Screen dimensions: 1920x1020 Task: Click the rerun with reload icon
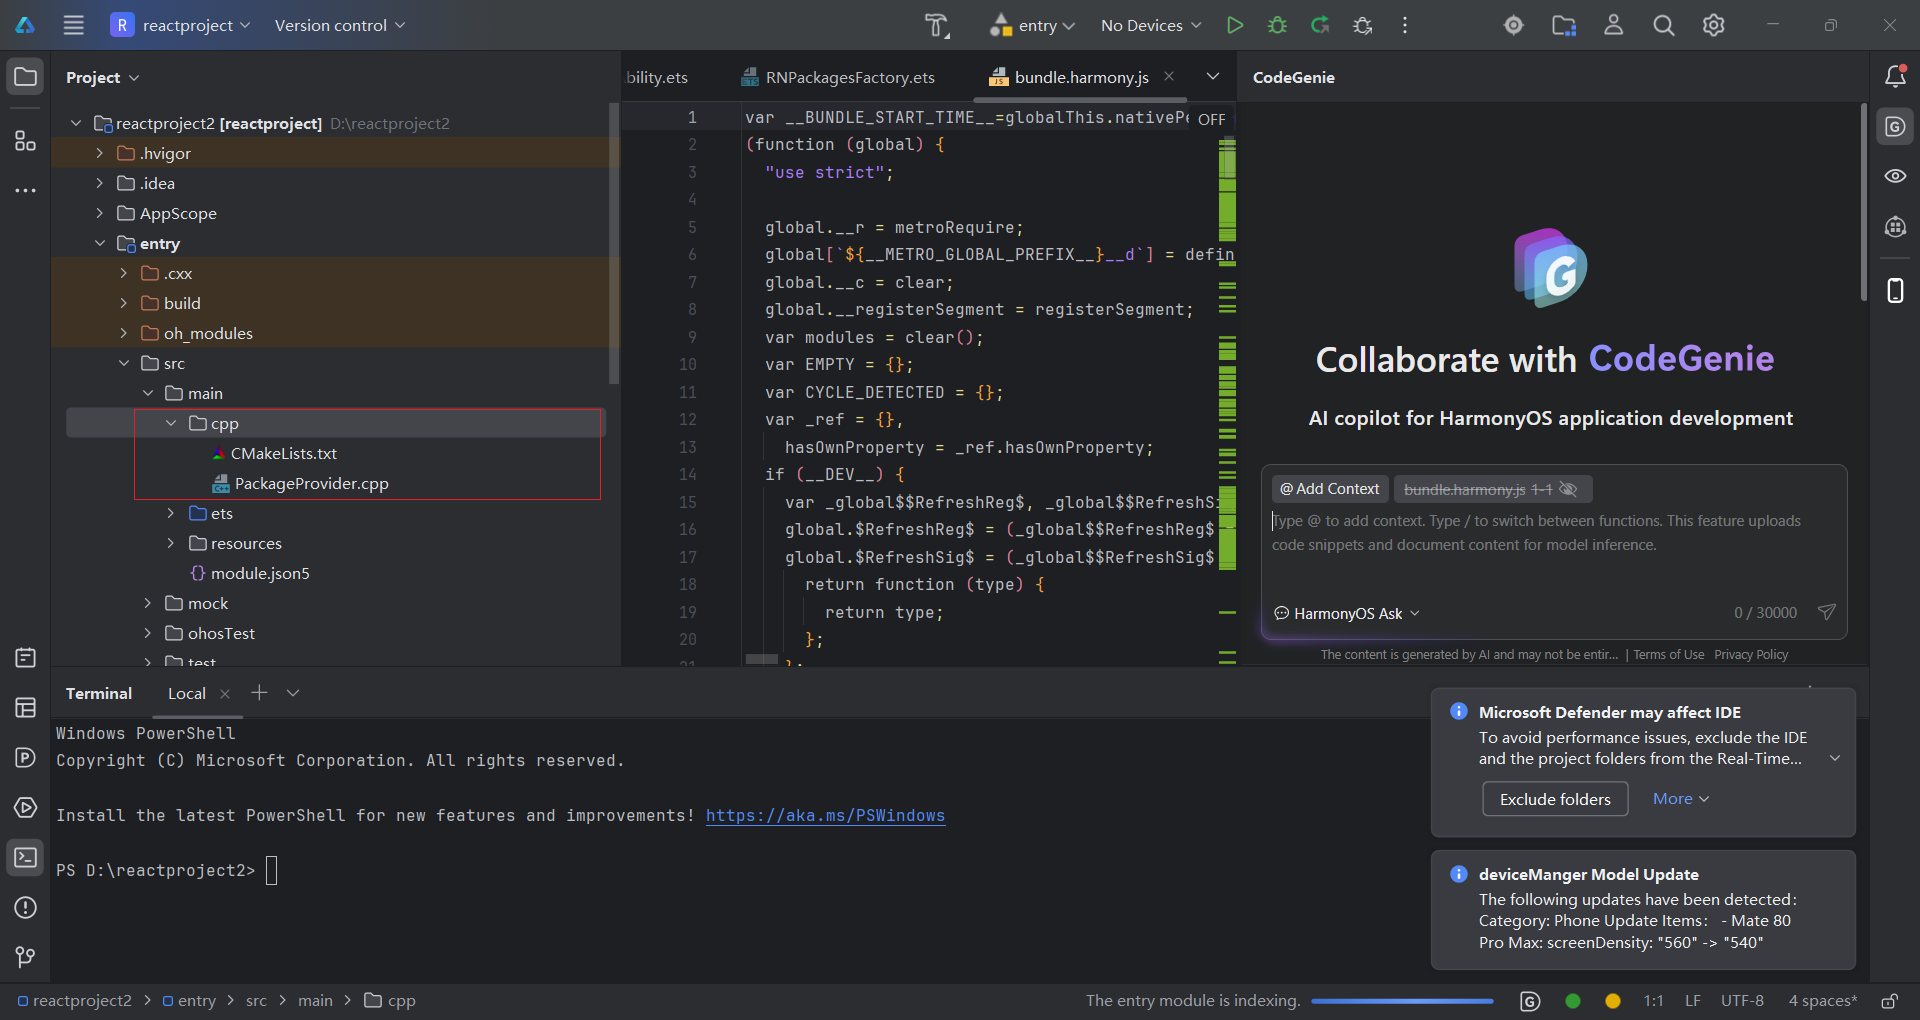(x=1320, y=25)
